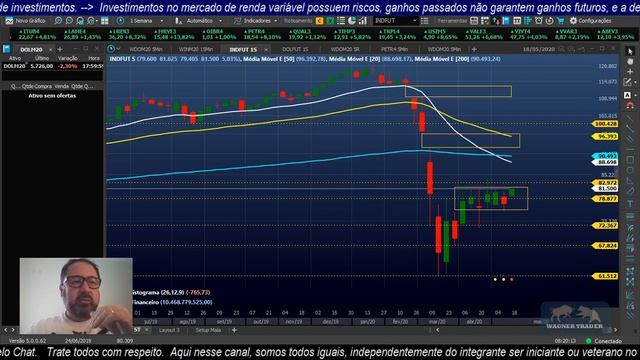
Task: Click the 100.428 yellow price label
Action: (x=605, y=124)
